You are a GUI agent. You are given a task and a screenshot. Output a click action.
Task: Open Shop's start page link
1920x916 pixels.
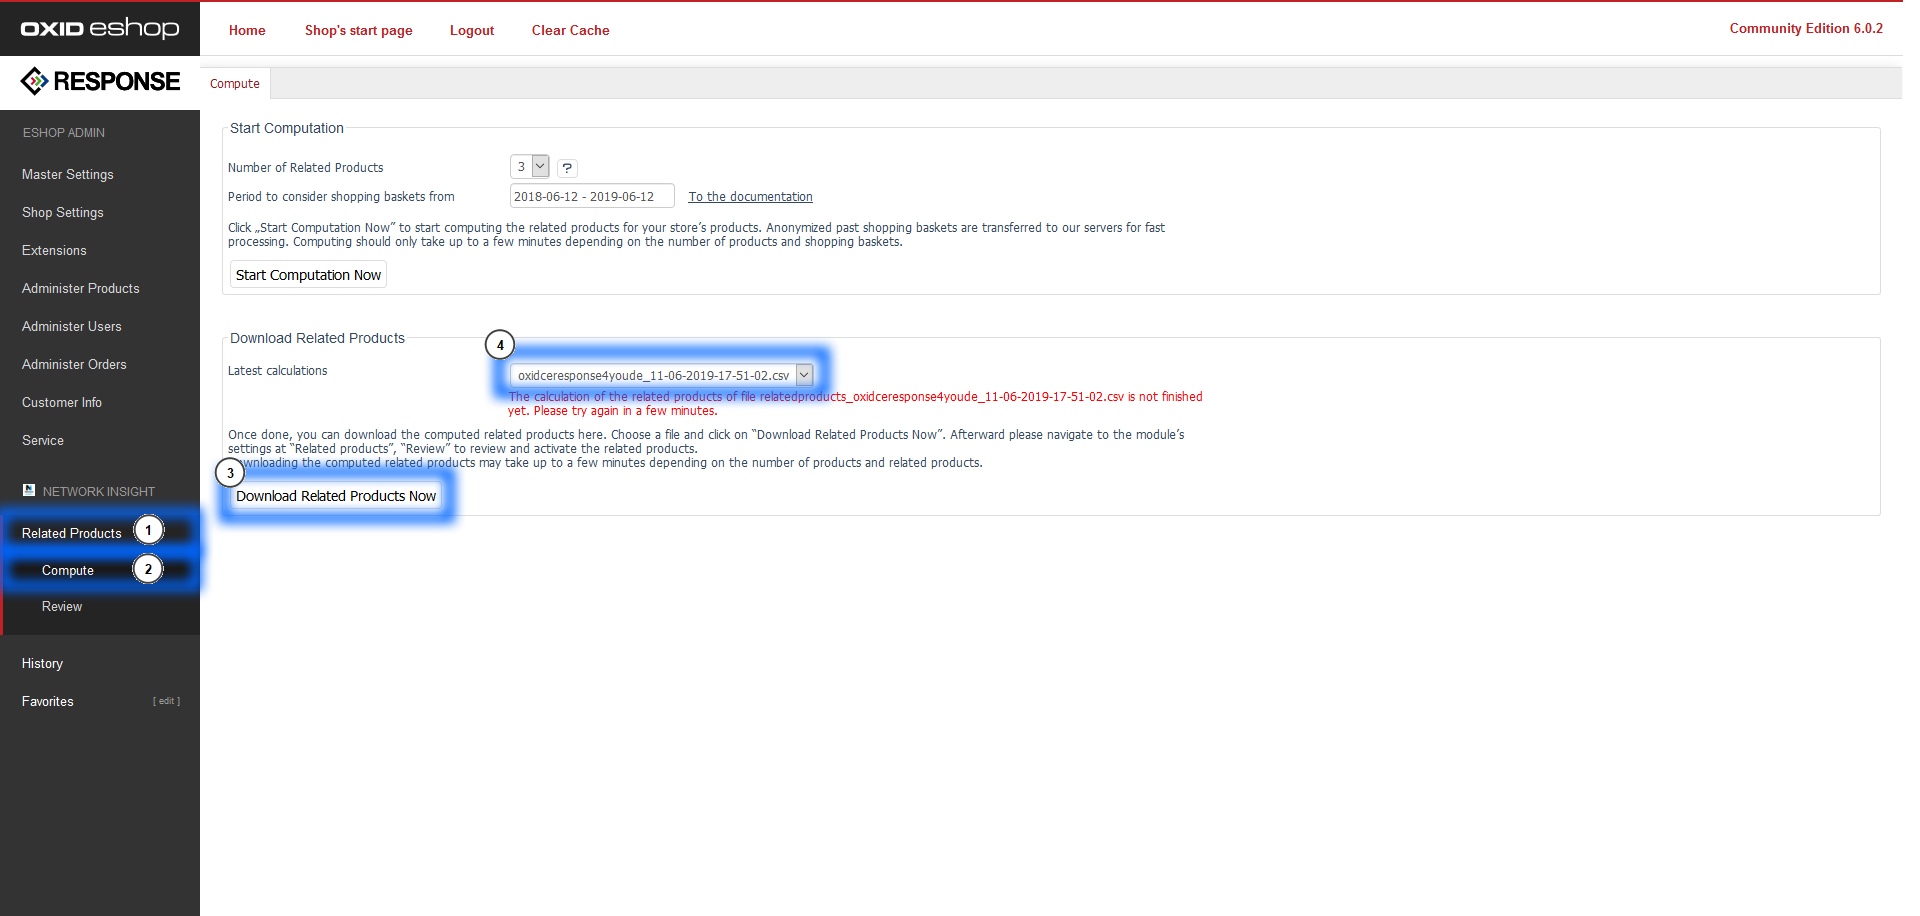coord(358,30)
